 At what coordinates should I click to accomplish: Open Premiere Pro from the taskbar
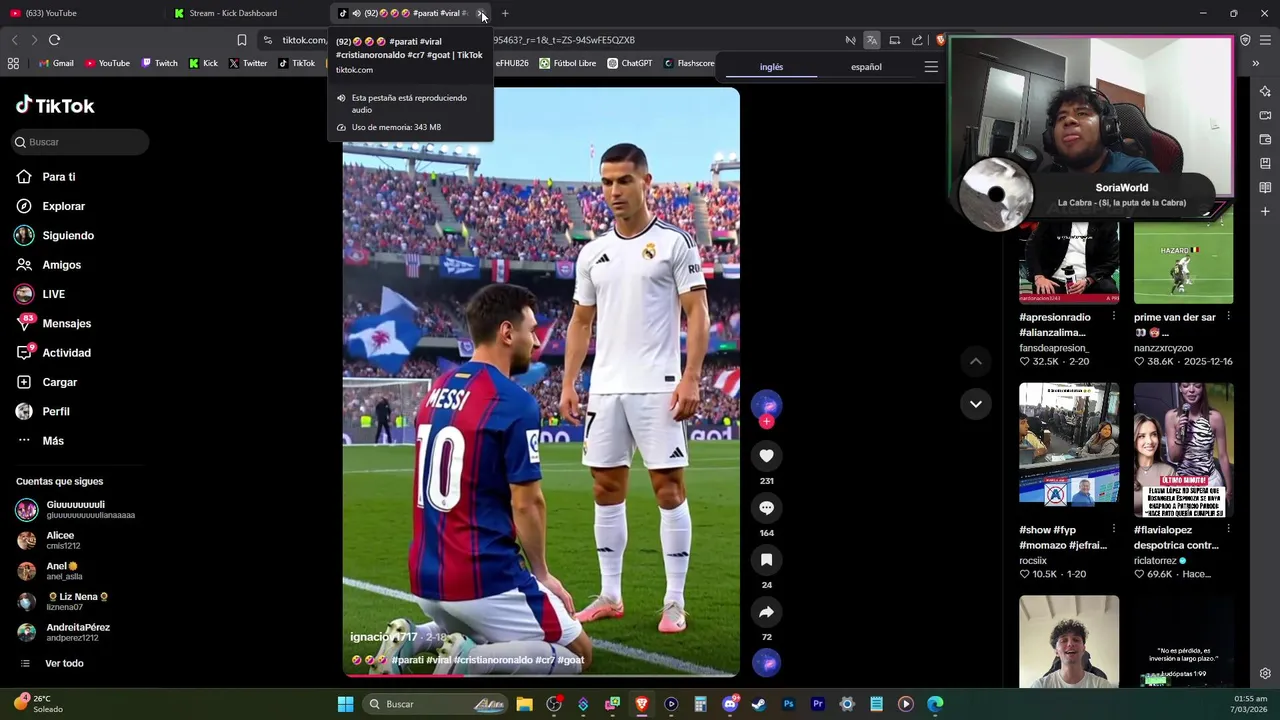click(x=817, y=704)
